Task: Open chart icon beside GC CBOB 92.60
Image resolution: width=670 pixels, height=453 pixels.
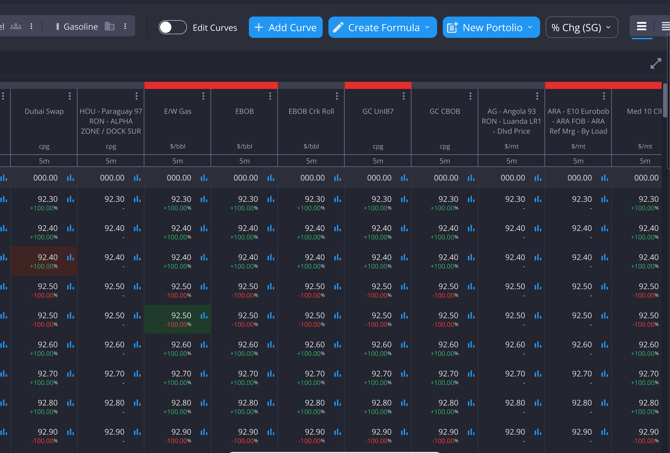Action: (x=471, y=344)
